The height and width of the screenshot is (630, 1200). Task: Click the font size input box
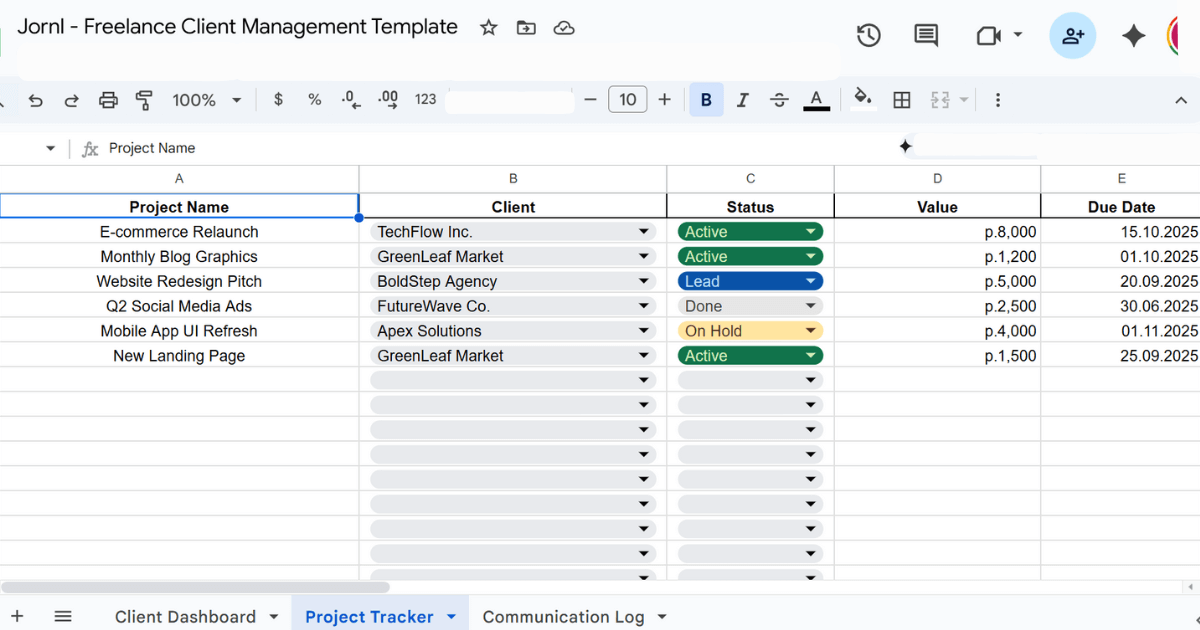tap(627, 100)
